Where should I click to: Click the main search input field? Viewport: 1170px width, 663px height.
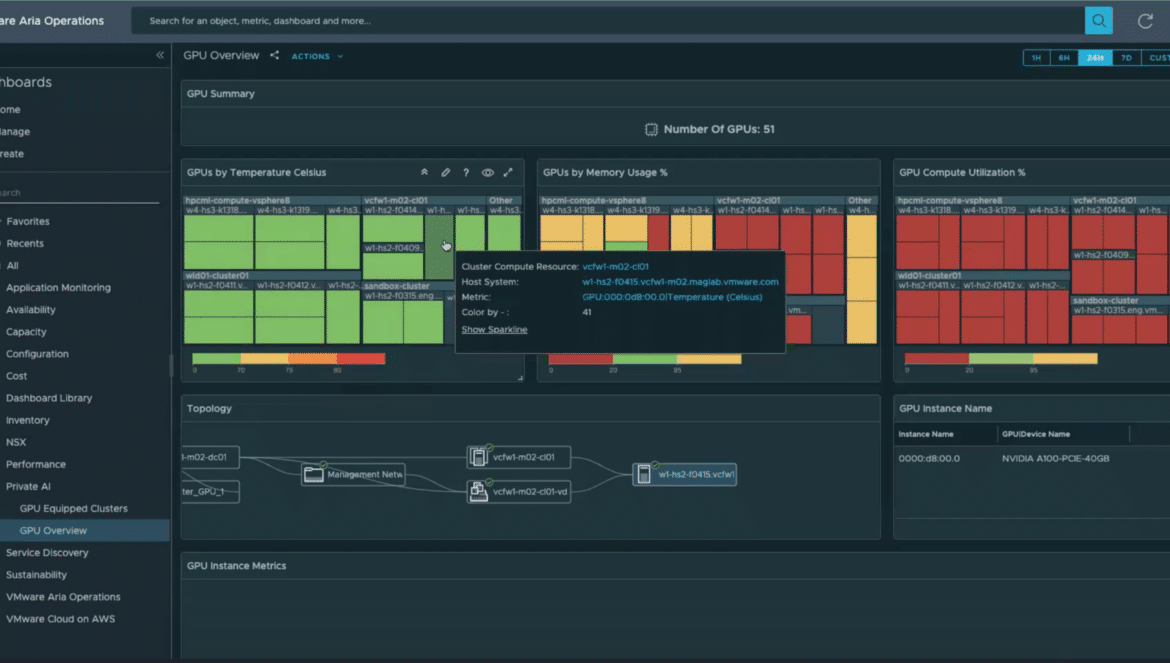(x=608, y=21)
